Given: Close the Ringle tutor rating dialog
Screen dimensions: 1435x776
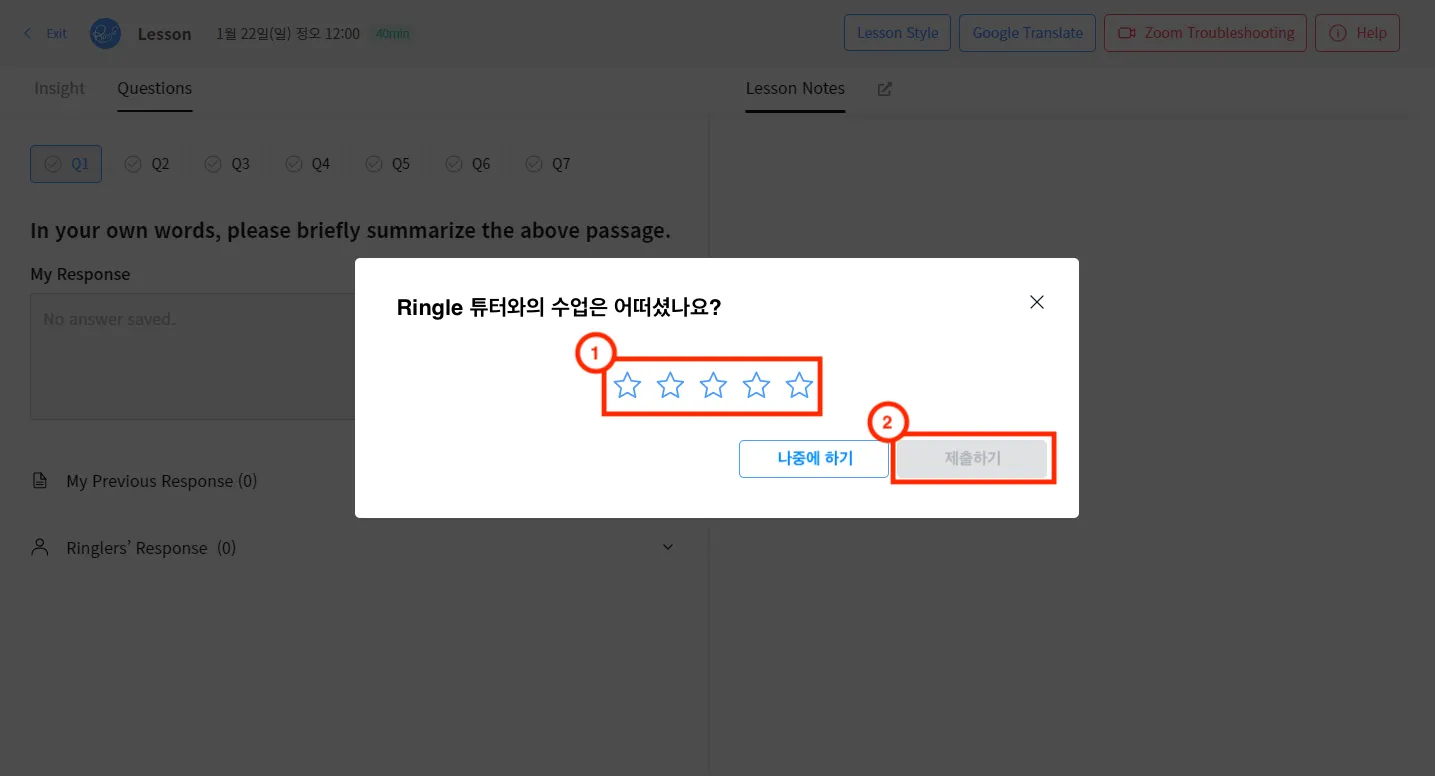Looking at the screenshot, I should (x=1037, y=302).
